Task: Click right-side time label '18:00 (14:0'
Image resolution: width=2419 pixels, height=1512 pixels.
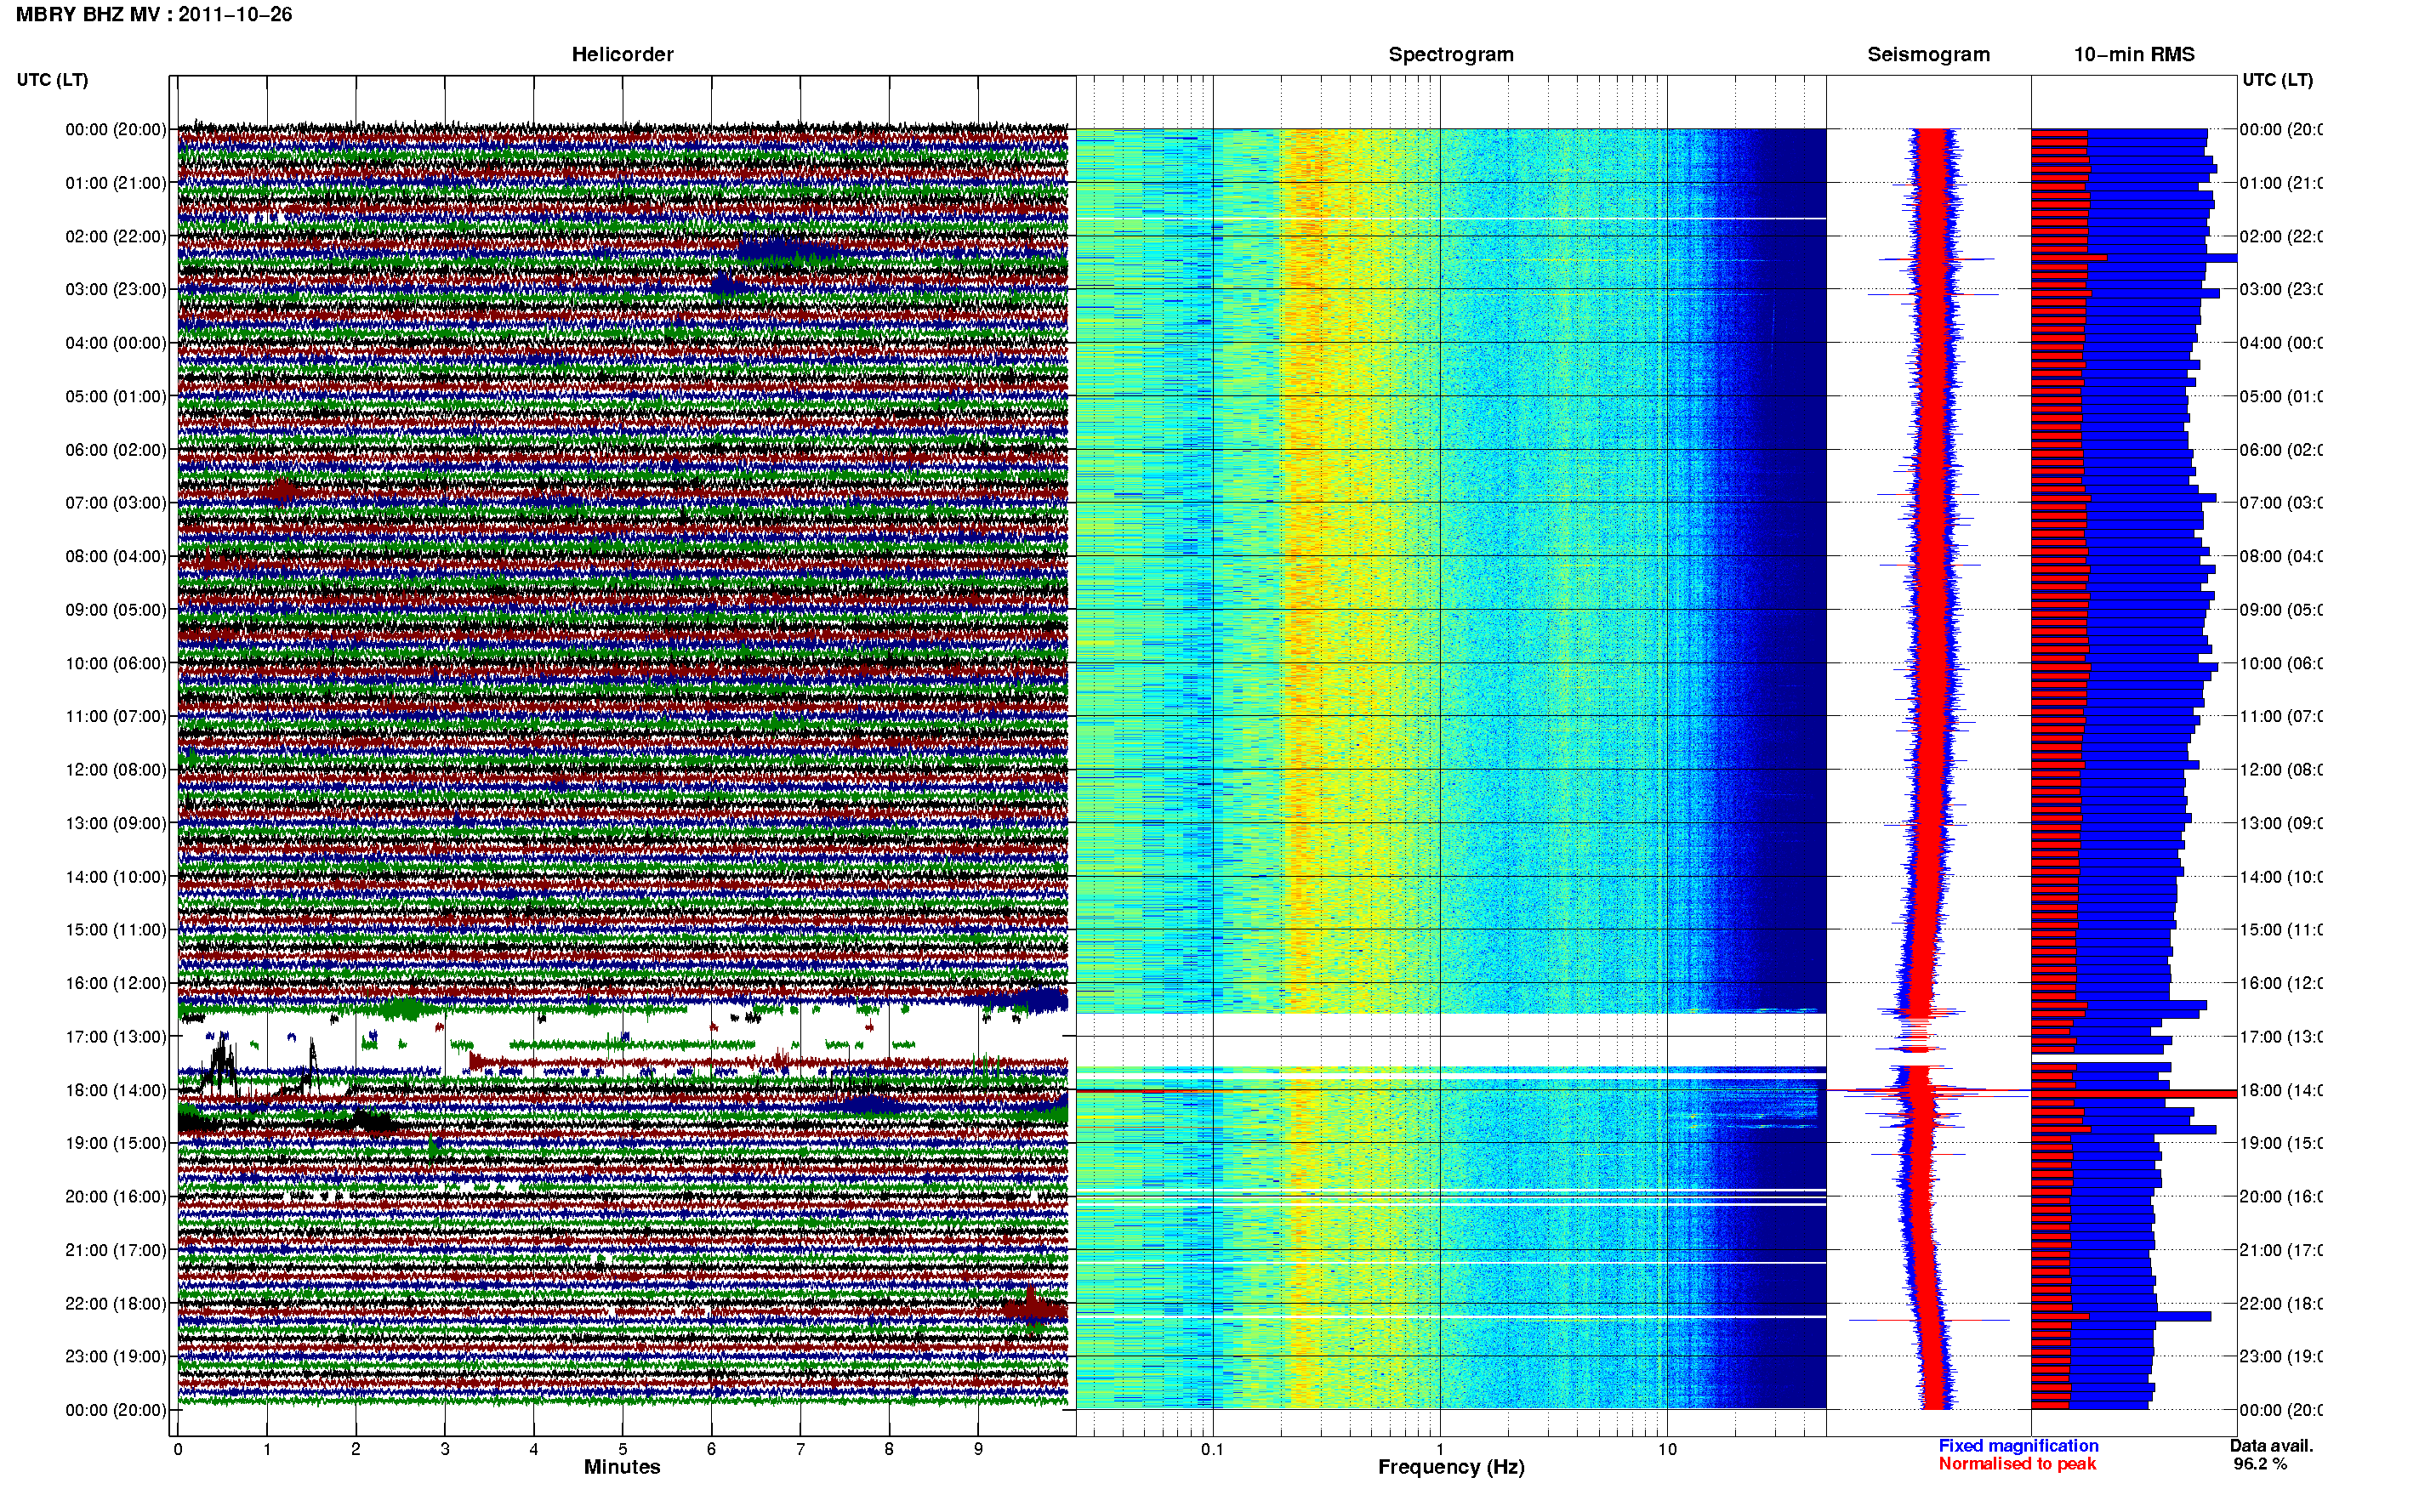Action: click(2281, 1090)
